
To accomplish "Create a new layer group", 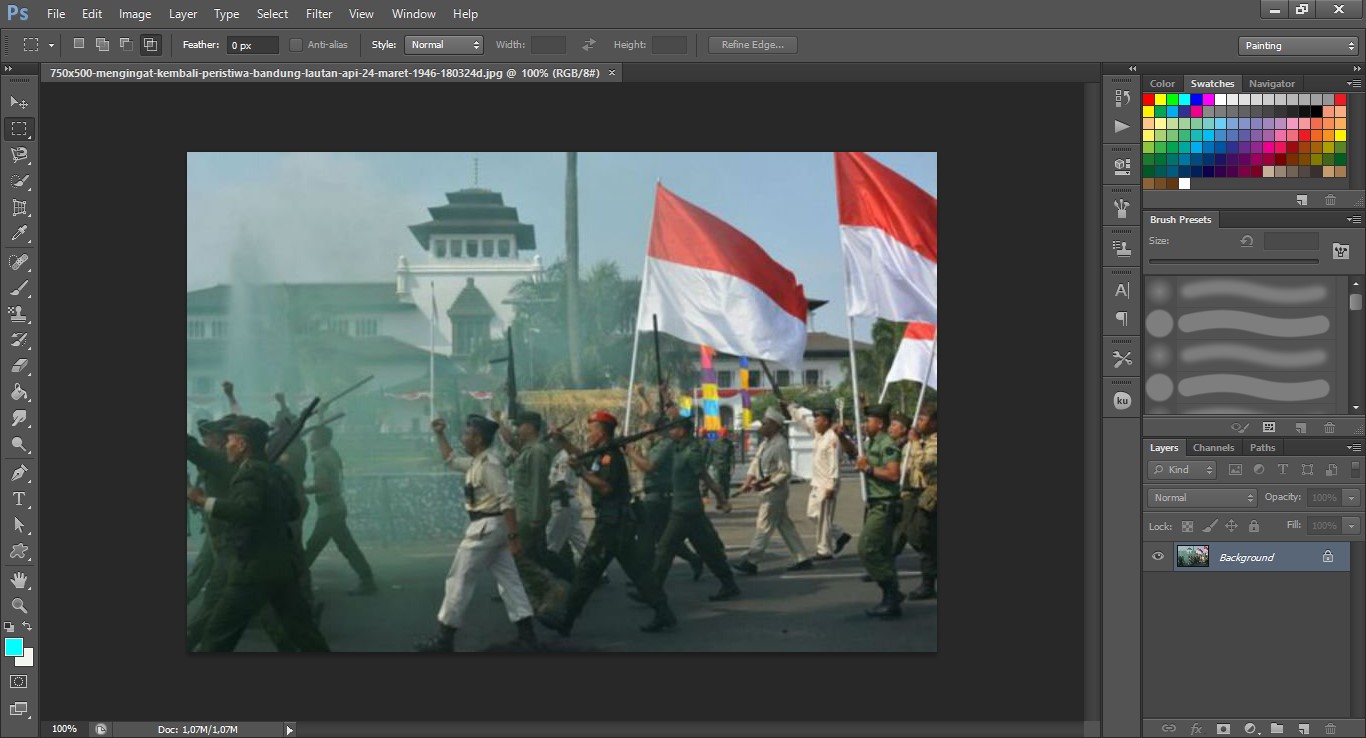I will (x=1277, y=729).
